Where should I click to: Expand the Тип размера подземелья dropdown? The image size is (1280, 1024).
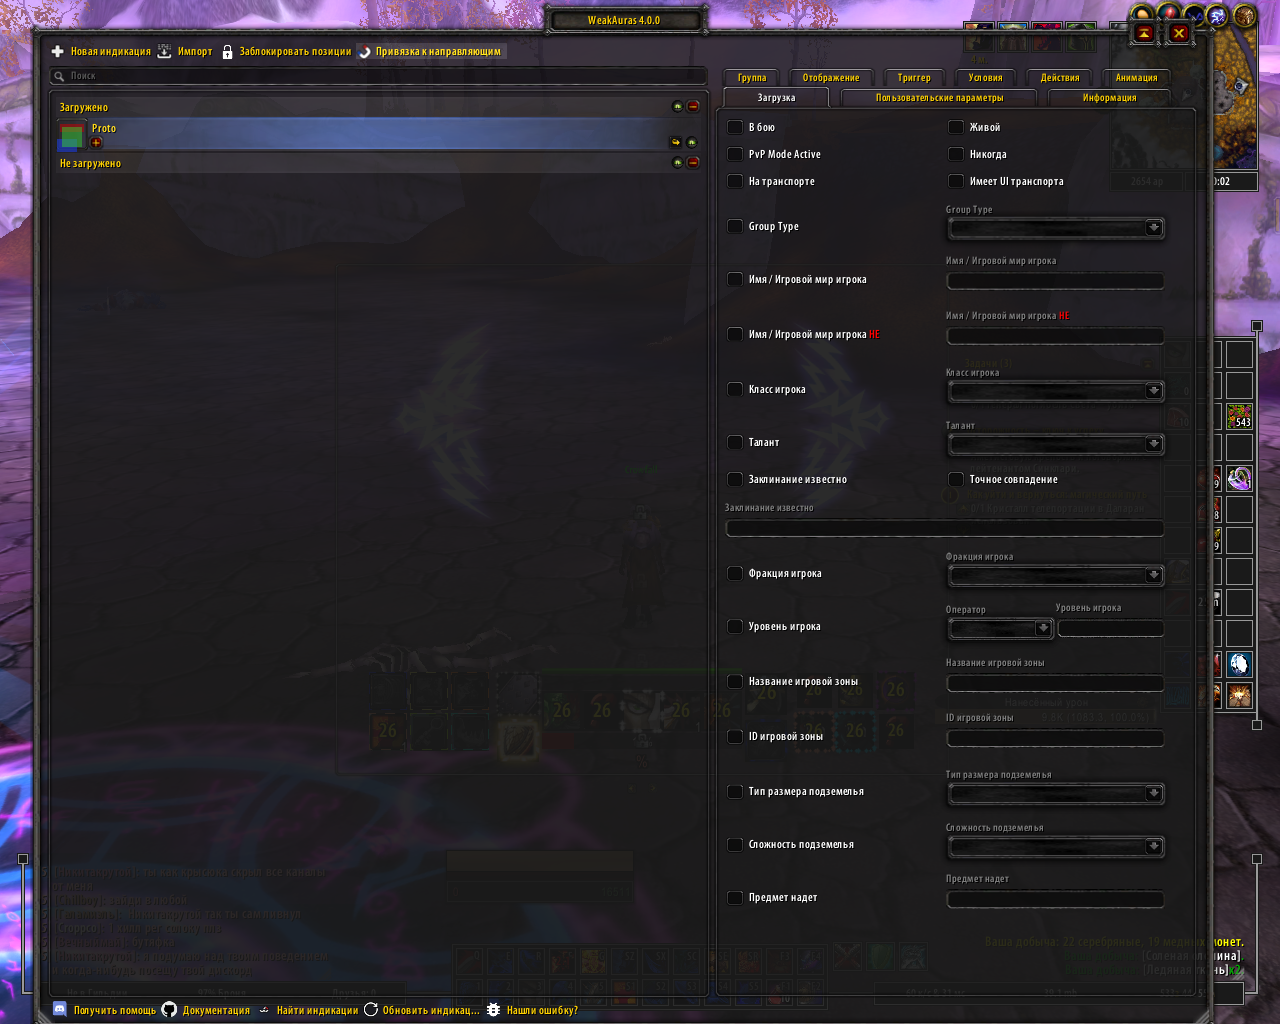coord(1055,793)
